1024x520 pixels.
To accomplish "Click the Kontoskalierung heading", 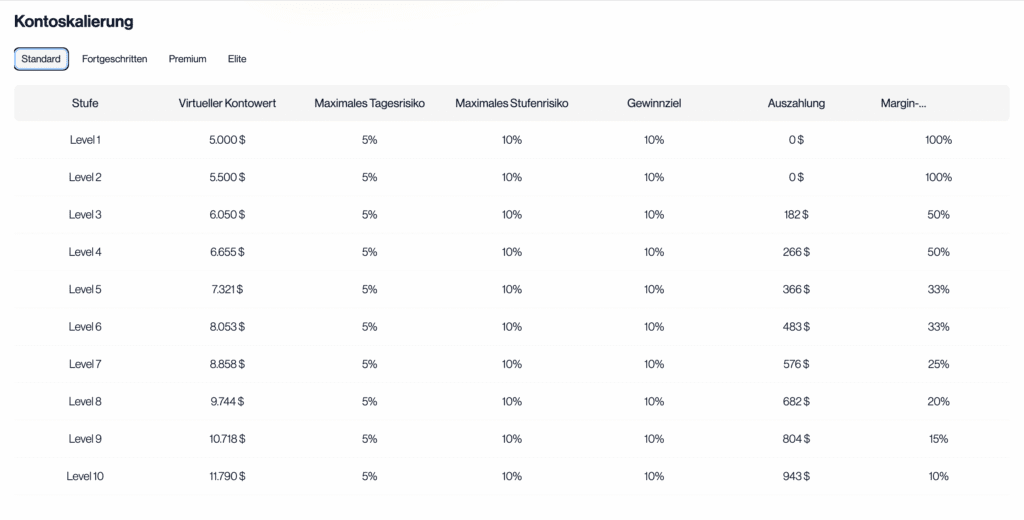I will pyautogui.click(x=74, y=21).
